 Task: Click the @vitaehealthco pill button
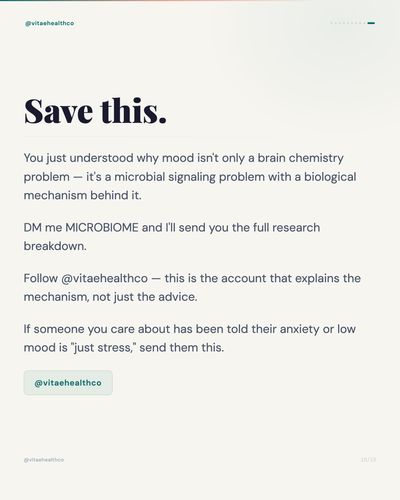68,383
